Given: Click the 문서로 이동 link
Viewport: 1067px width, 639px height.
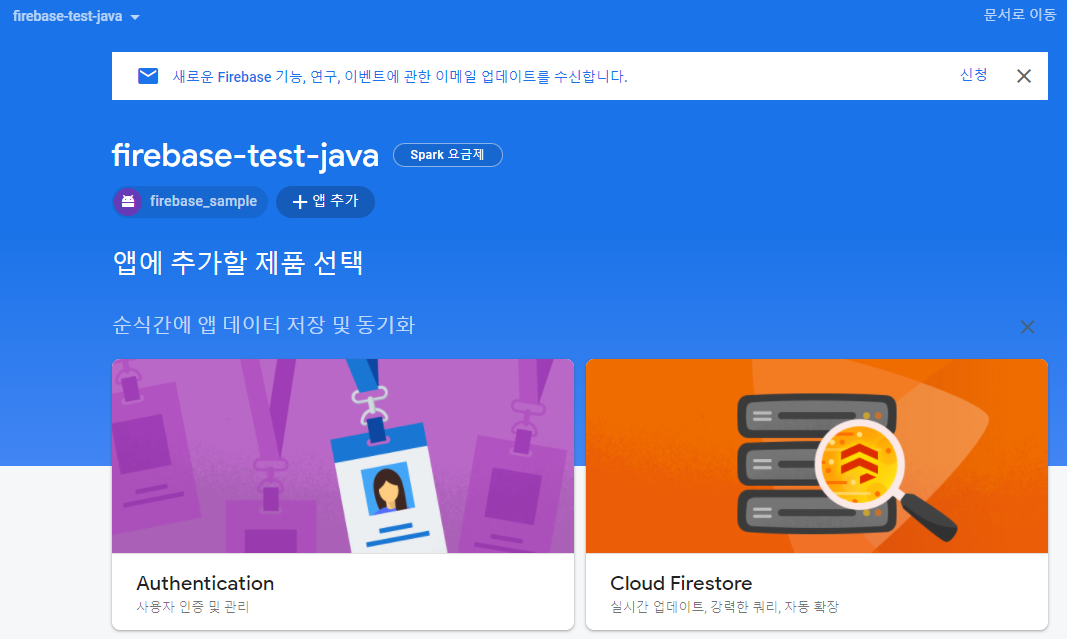Looking at the screenshot, I should 1019,15.
